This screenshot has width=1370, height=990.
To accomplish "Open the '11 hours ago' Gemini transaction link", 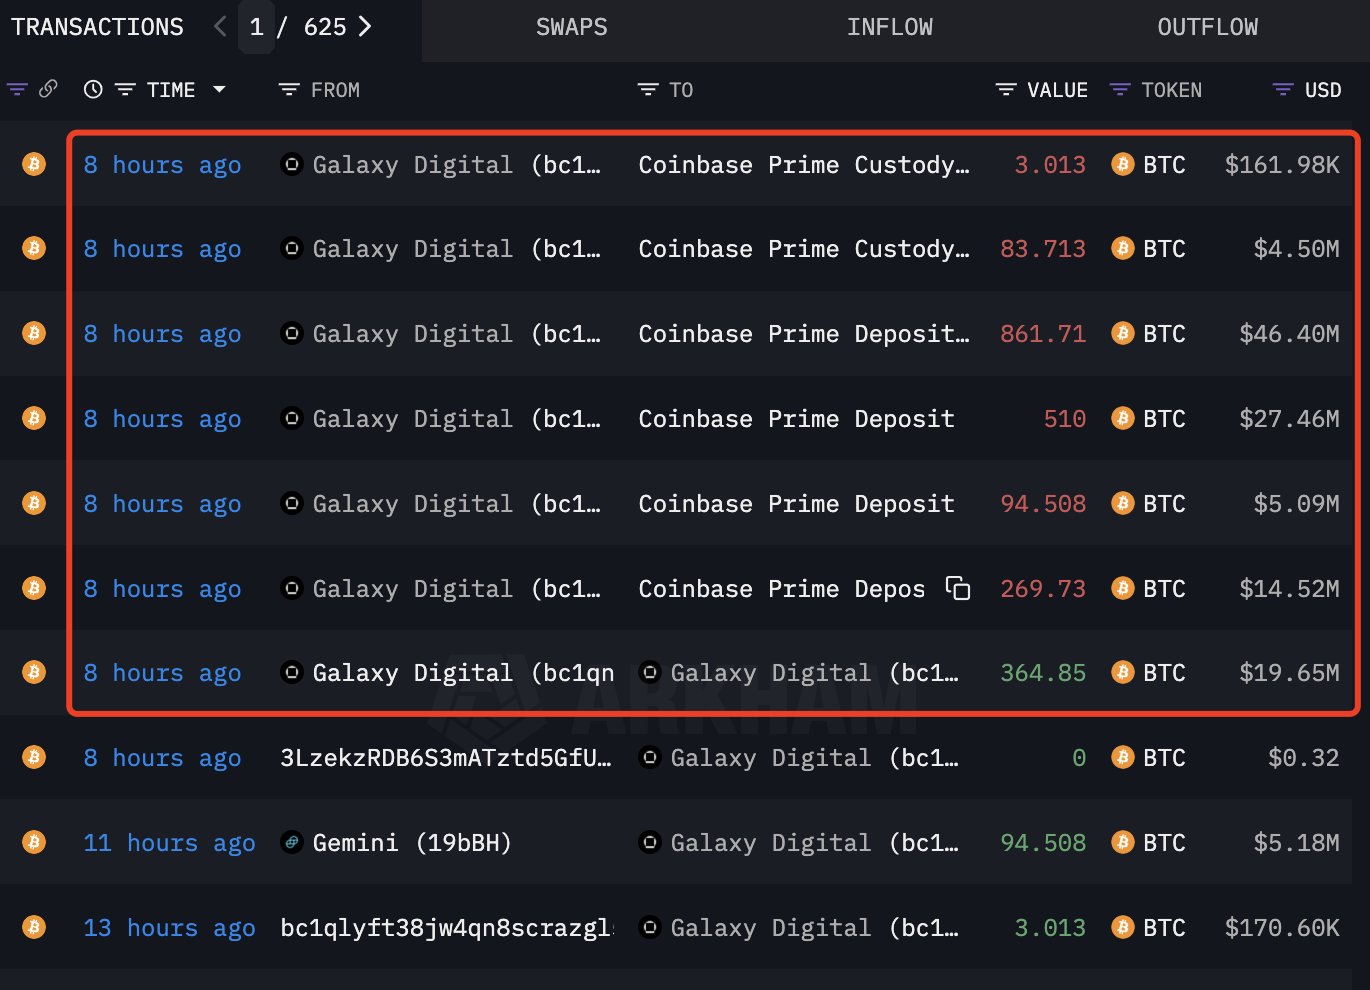I will pyautogui.click(x=169, y=843).
